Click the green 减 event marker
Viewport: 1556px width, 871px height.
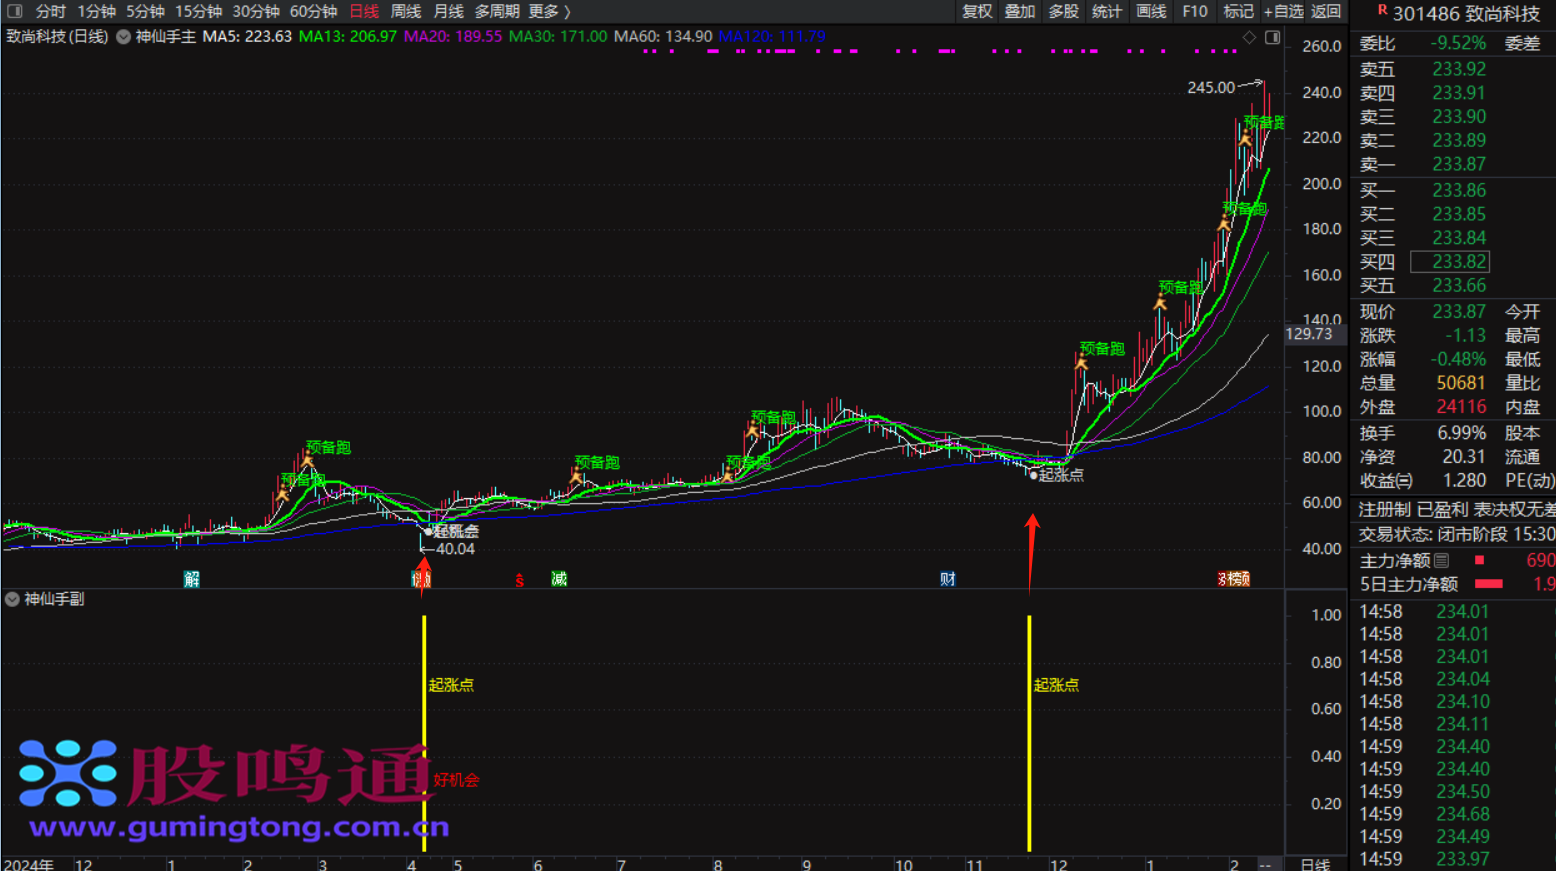[x=559, y=579]
